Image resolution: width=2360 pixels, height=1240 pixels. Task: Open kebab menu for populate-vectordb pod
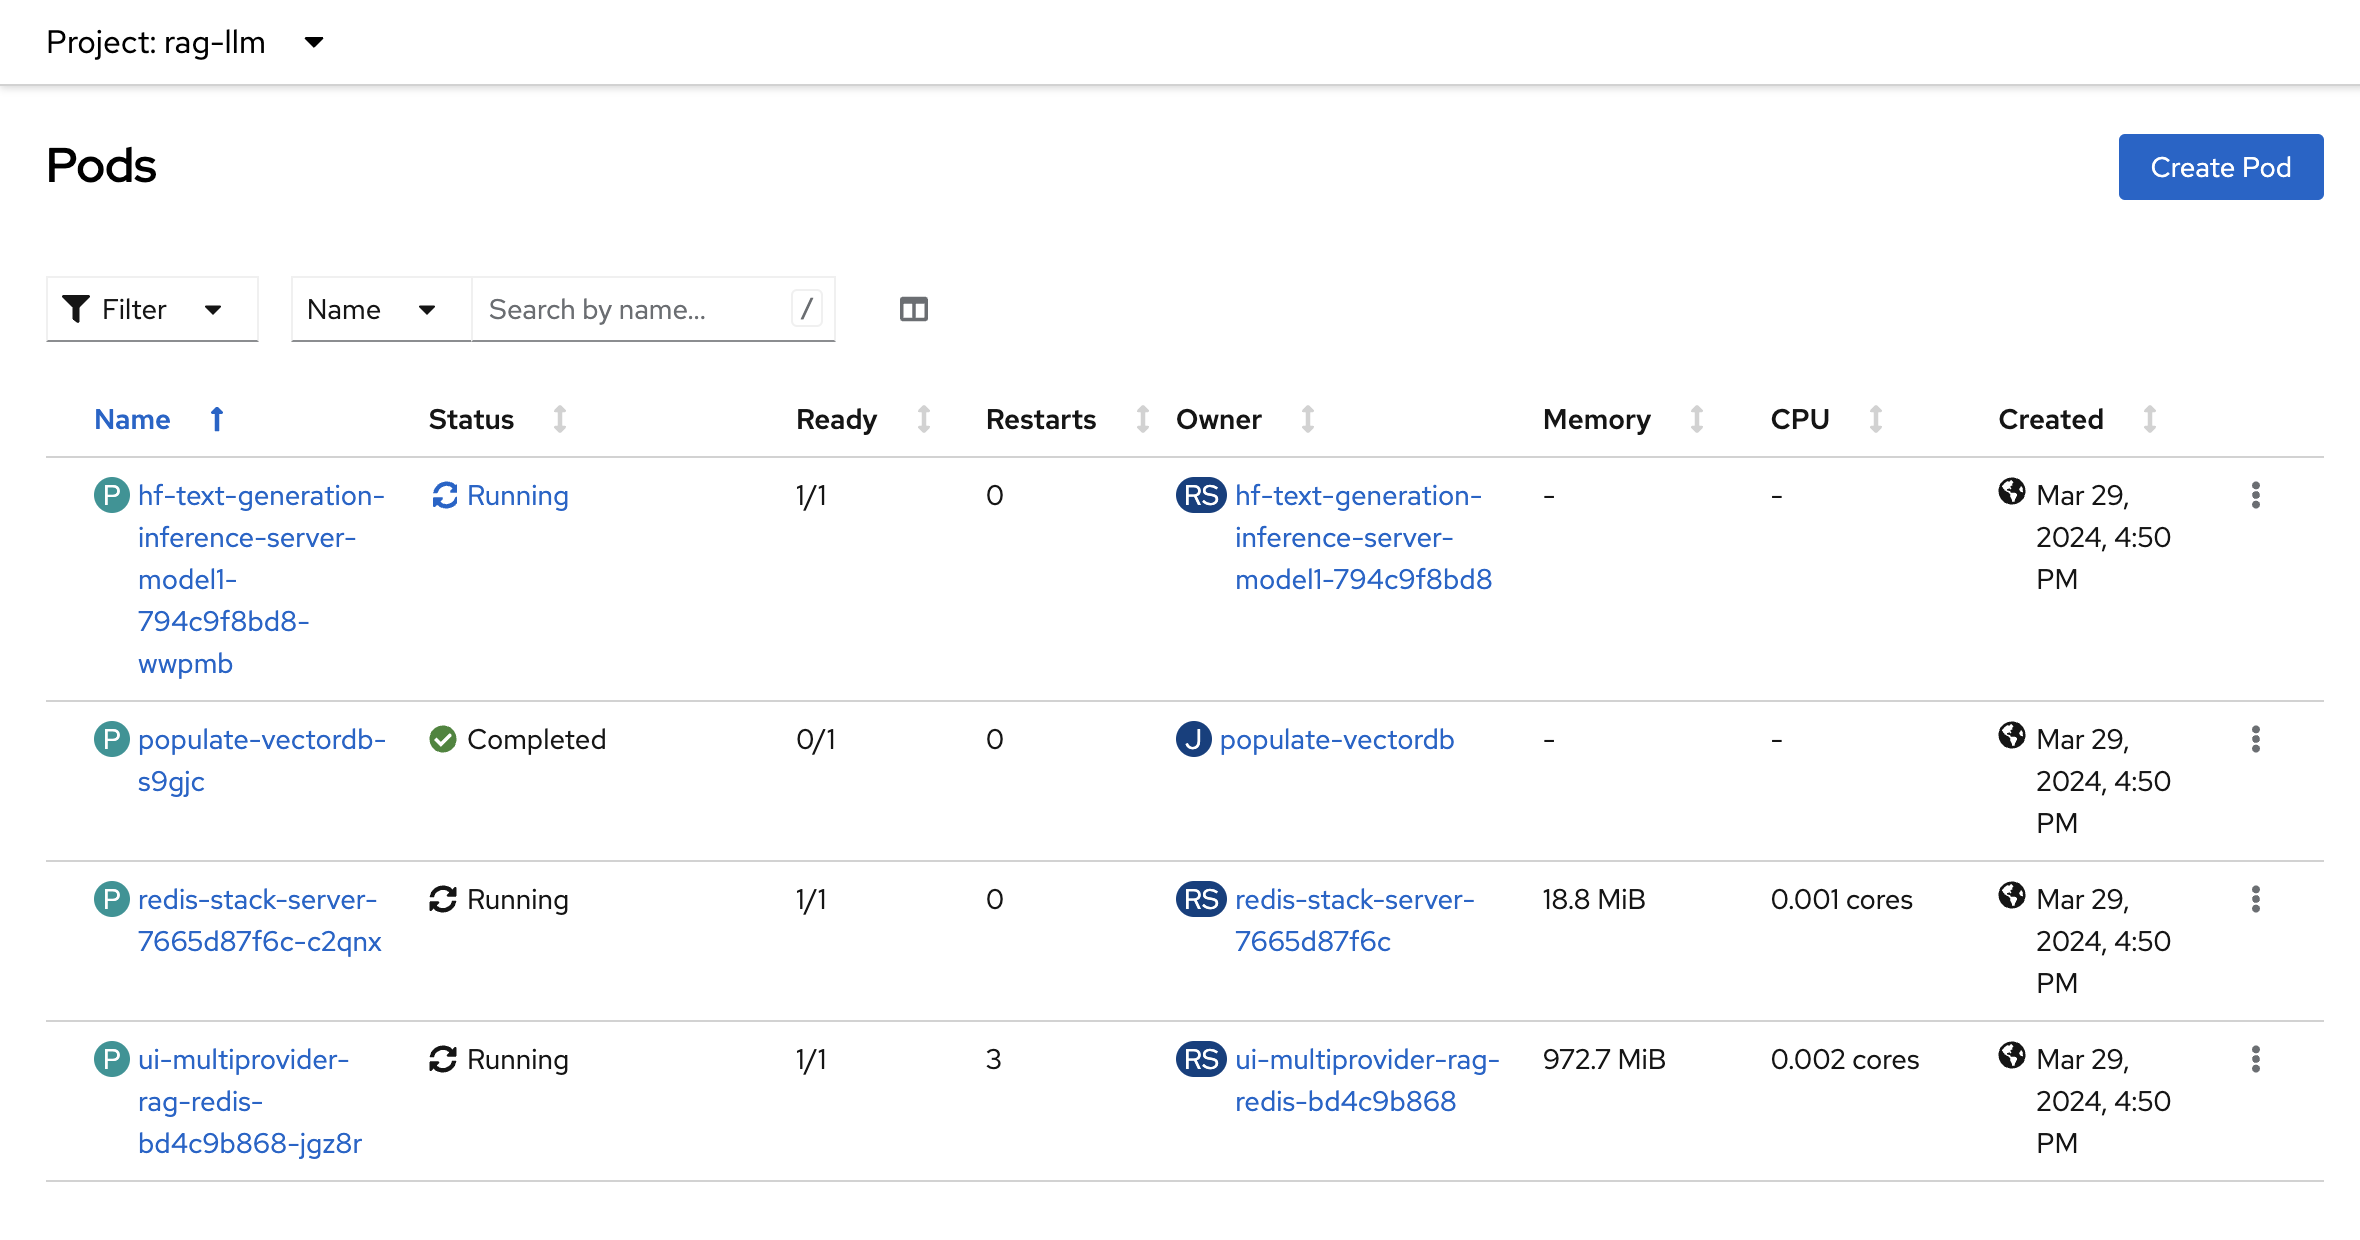tap(2255, 739)
